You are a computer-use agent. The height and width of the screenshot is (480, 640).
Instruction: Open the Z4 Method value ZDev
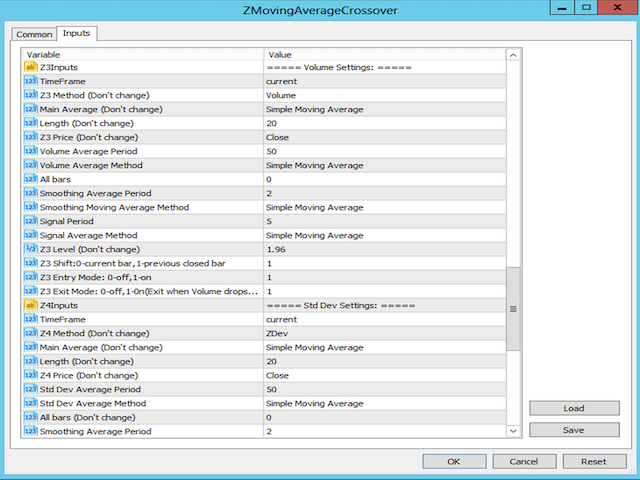[x=385, y=333]
